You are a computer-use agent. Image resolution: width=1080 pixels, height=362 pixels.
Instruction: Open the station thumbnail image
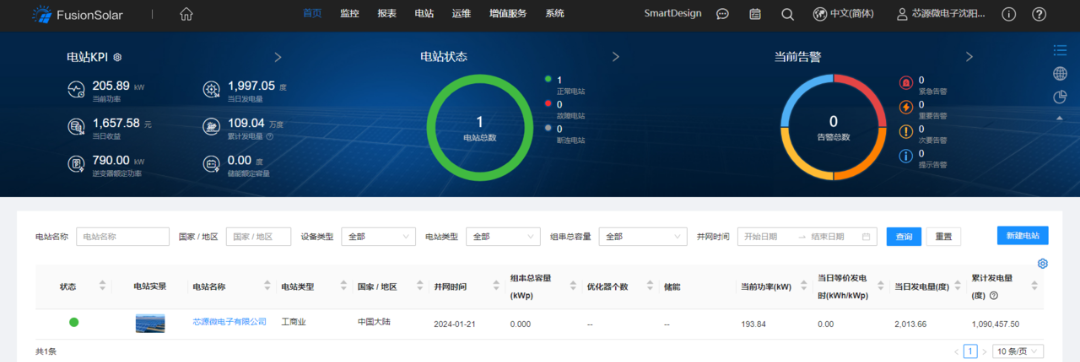tap(150, 323)
